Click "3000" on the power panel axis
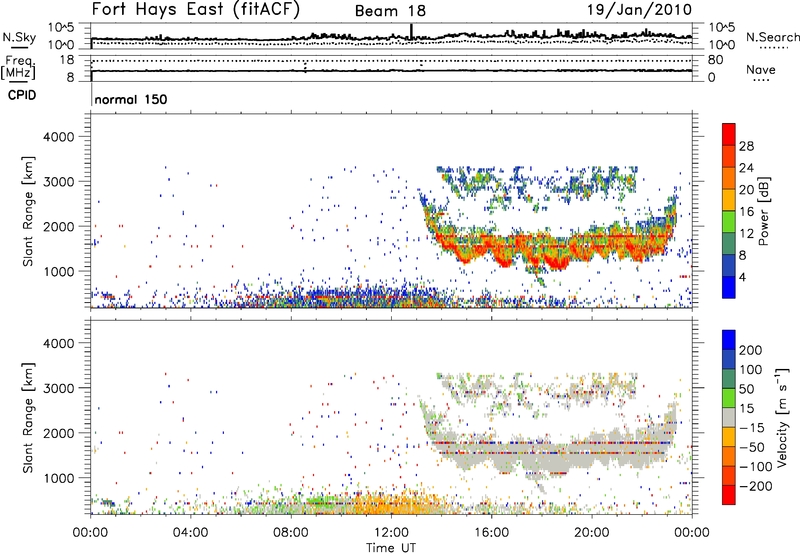Screen dimensions: 800x554 click(x=58, y=182)
